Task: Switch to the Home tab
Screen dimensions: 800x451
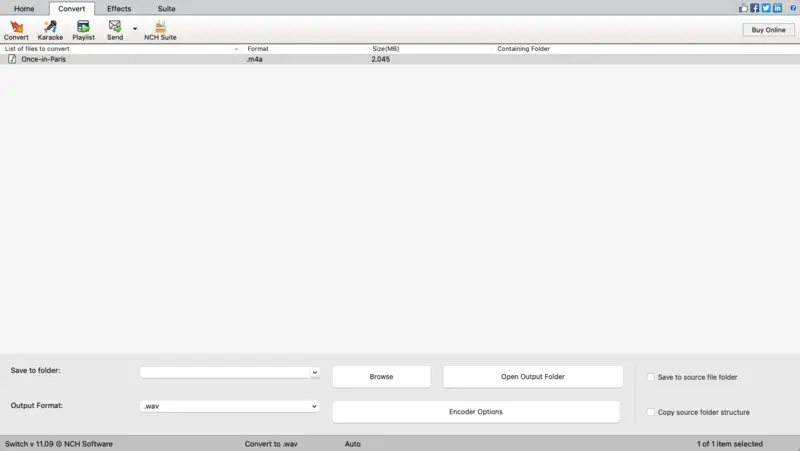Action: (24, 9)
